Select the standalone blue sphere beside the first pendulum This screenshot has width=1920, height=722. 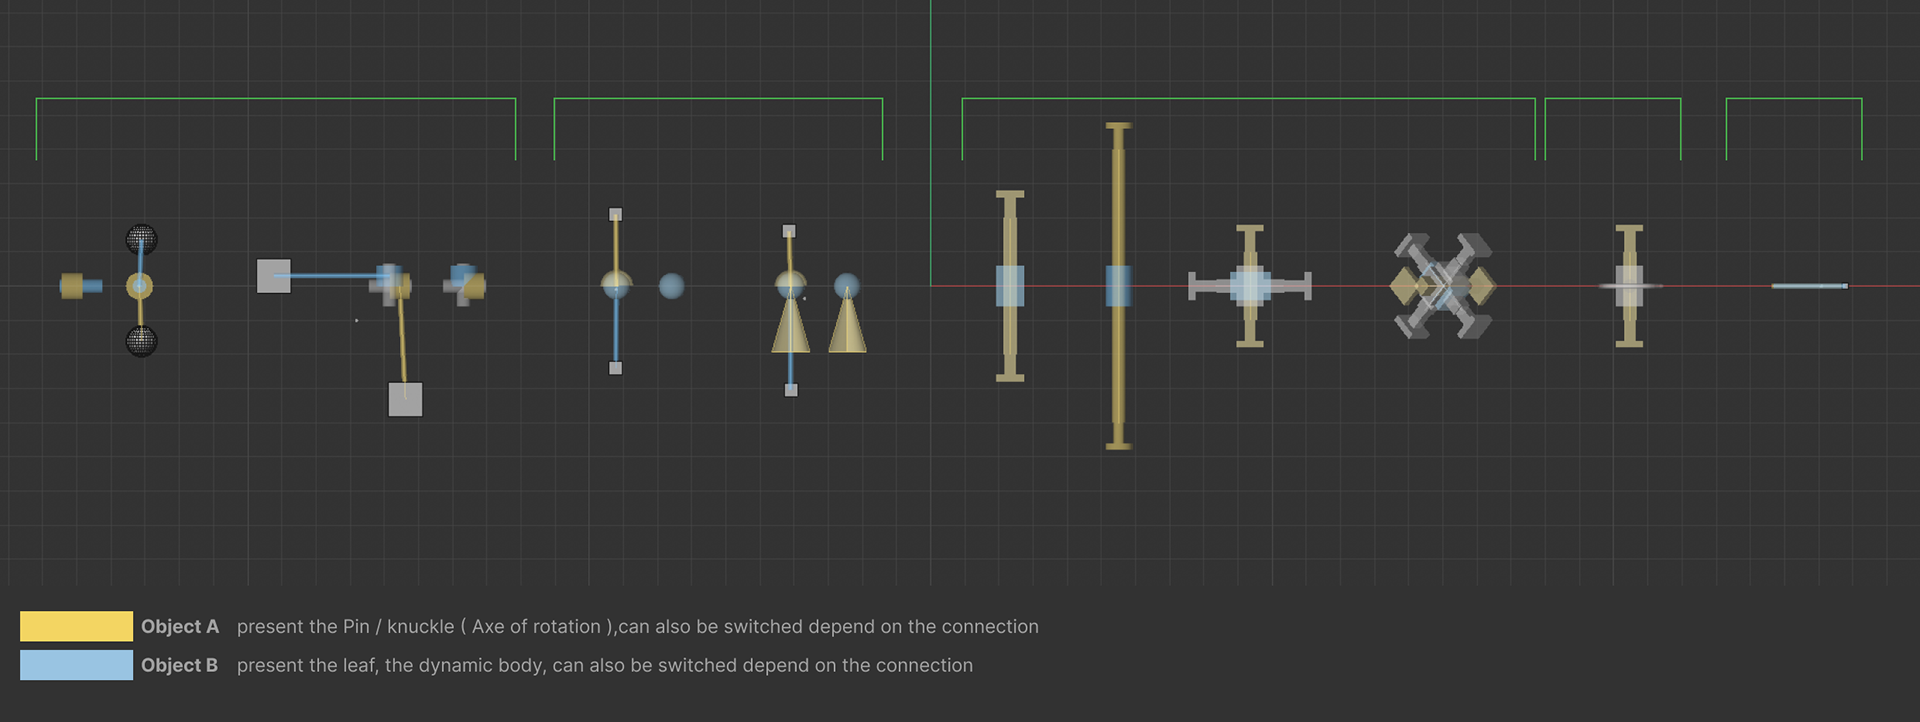[672, 286]
